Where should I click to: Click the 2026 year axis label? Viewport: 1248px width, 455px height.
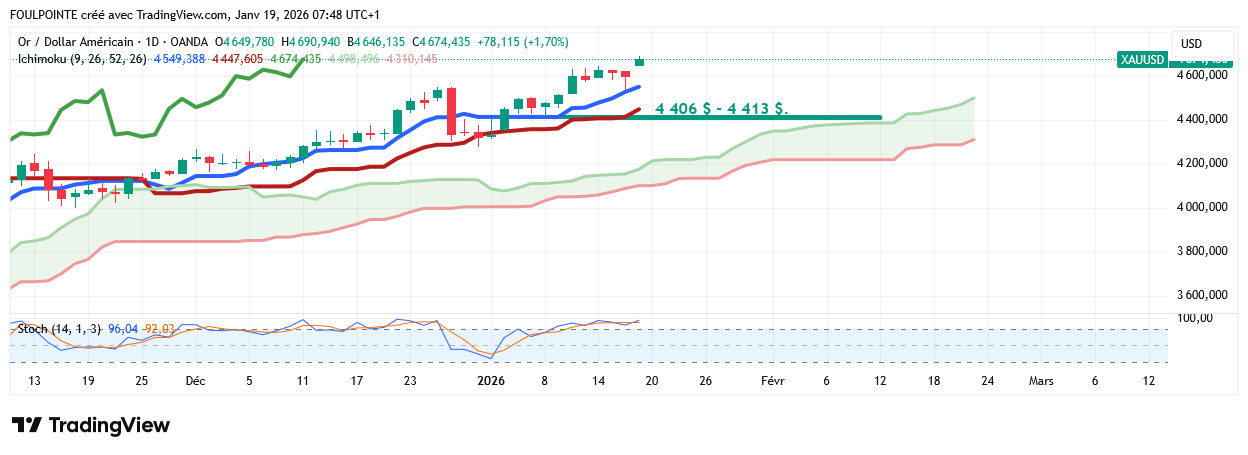click(491, 381)
